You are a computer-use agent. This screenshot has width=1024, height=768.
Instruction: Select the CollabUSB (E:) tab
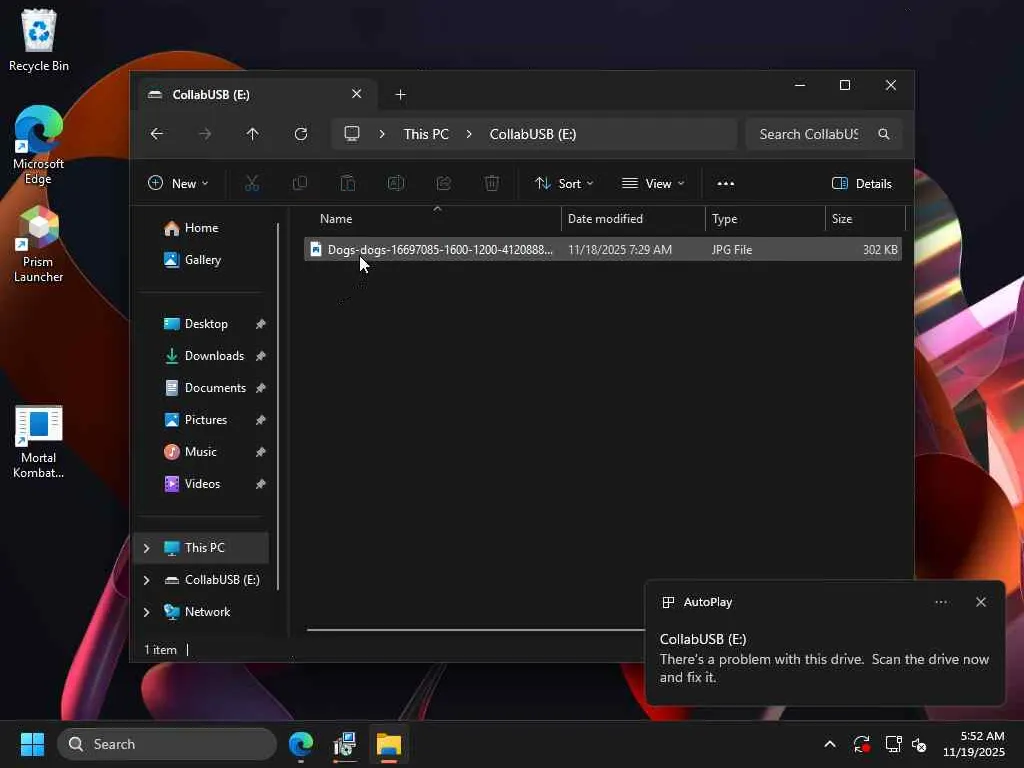256,95
